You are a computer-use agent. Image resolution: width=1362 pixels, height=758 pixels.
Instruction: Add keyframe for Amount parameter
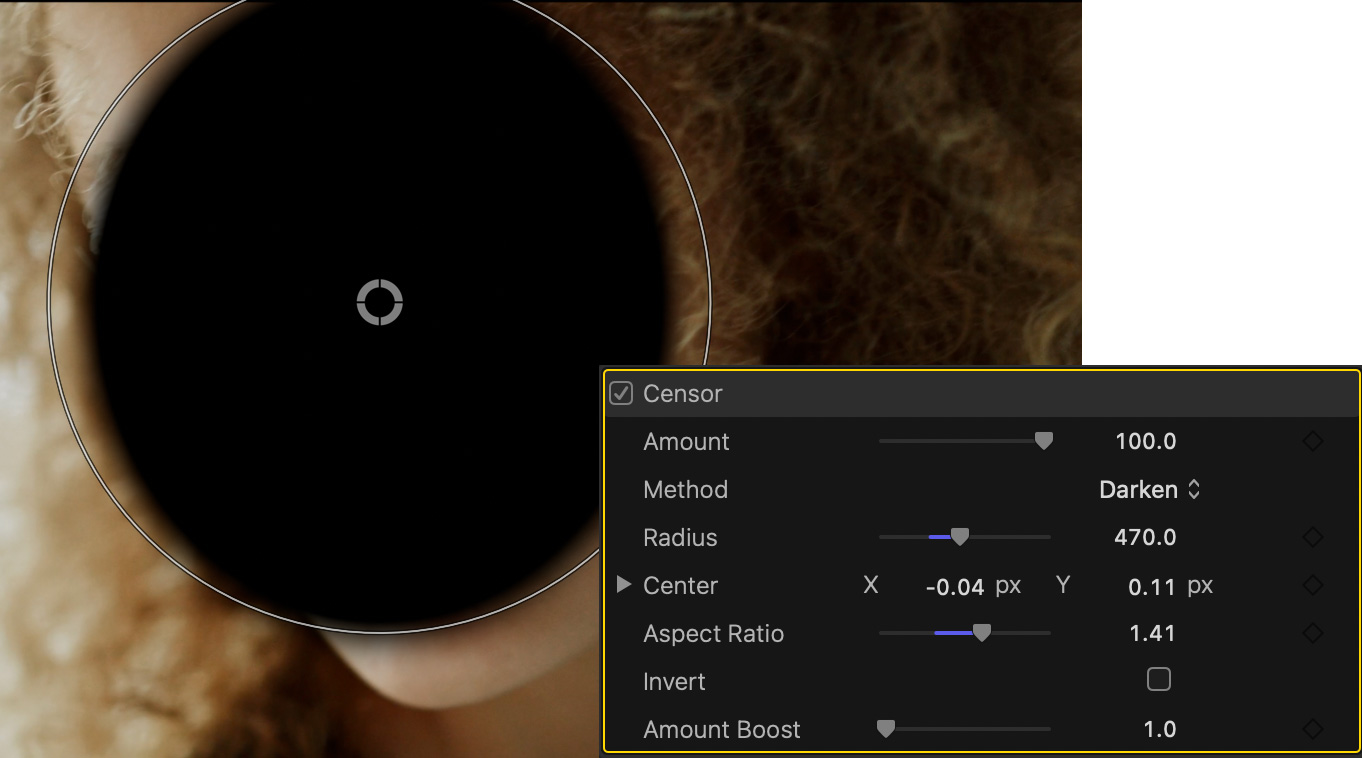pyautogui.click(x=1313, y=441)
